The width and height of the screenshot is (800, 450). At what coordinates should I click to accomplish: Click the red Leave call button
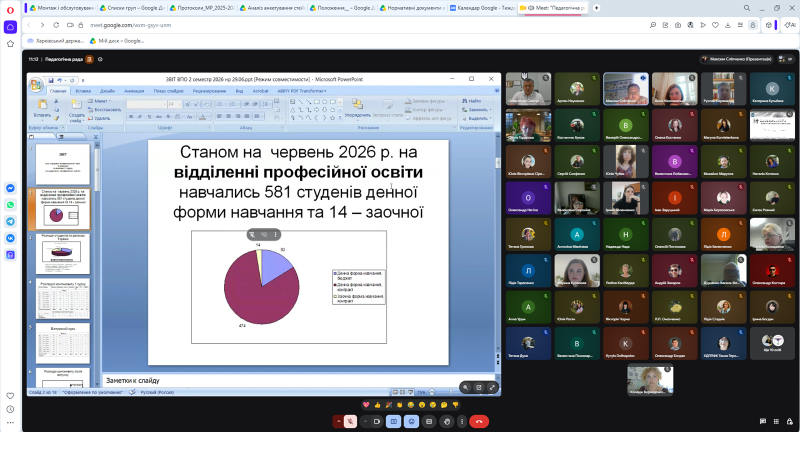tap(479, 421)
